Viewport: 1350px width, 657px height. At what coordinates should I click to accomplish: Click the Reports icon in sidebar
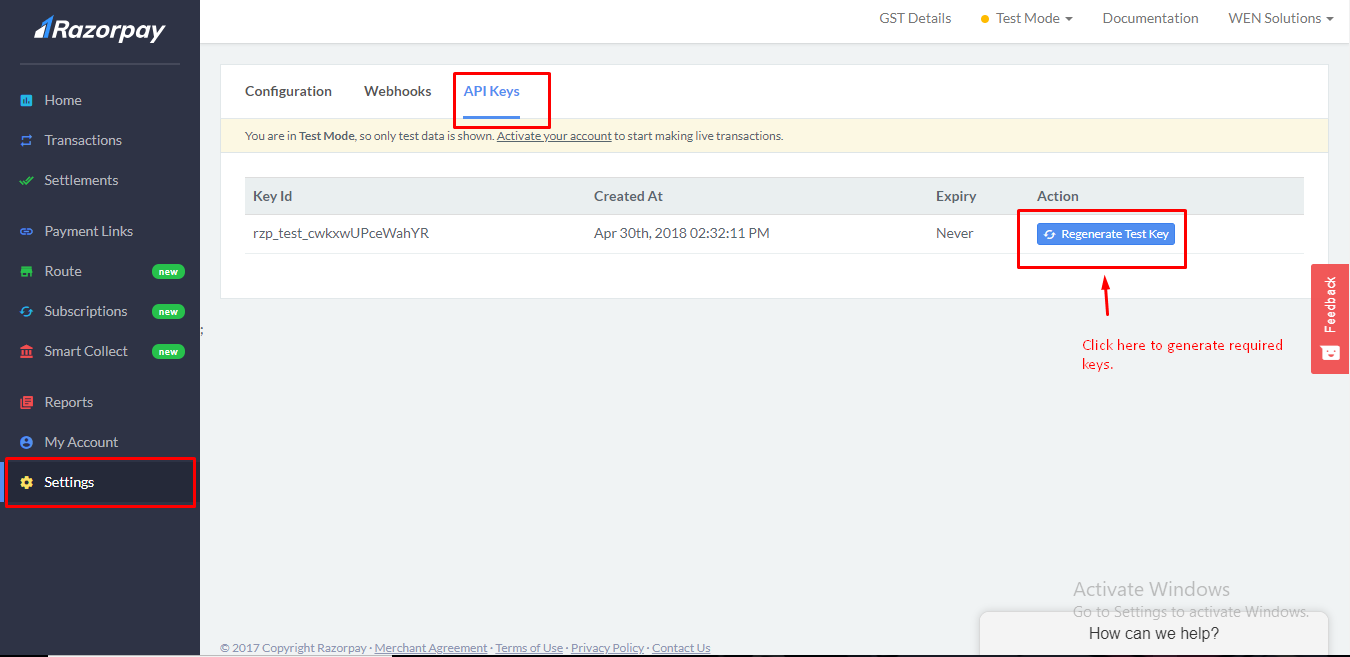[x=27, y=403]
